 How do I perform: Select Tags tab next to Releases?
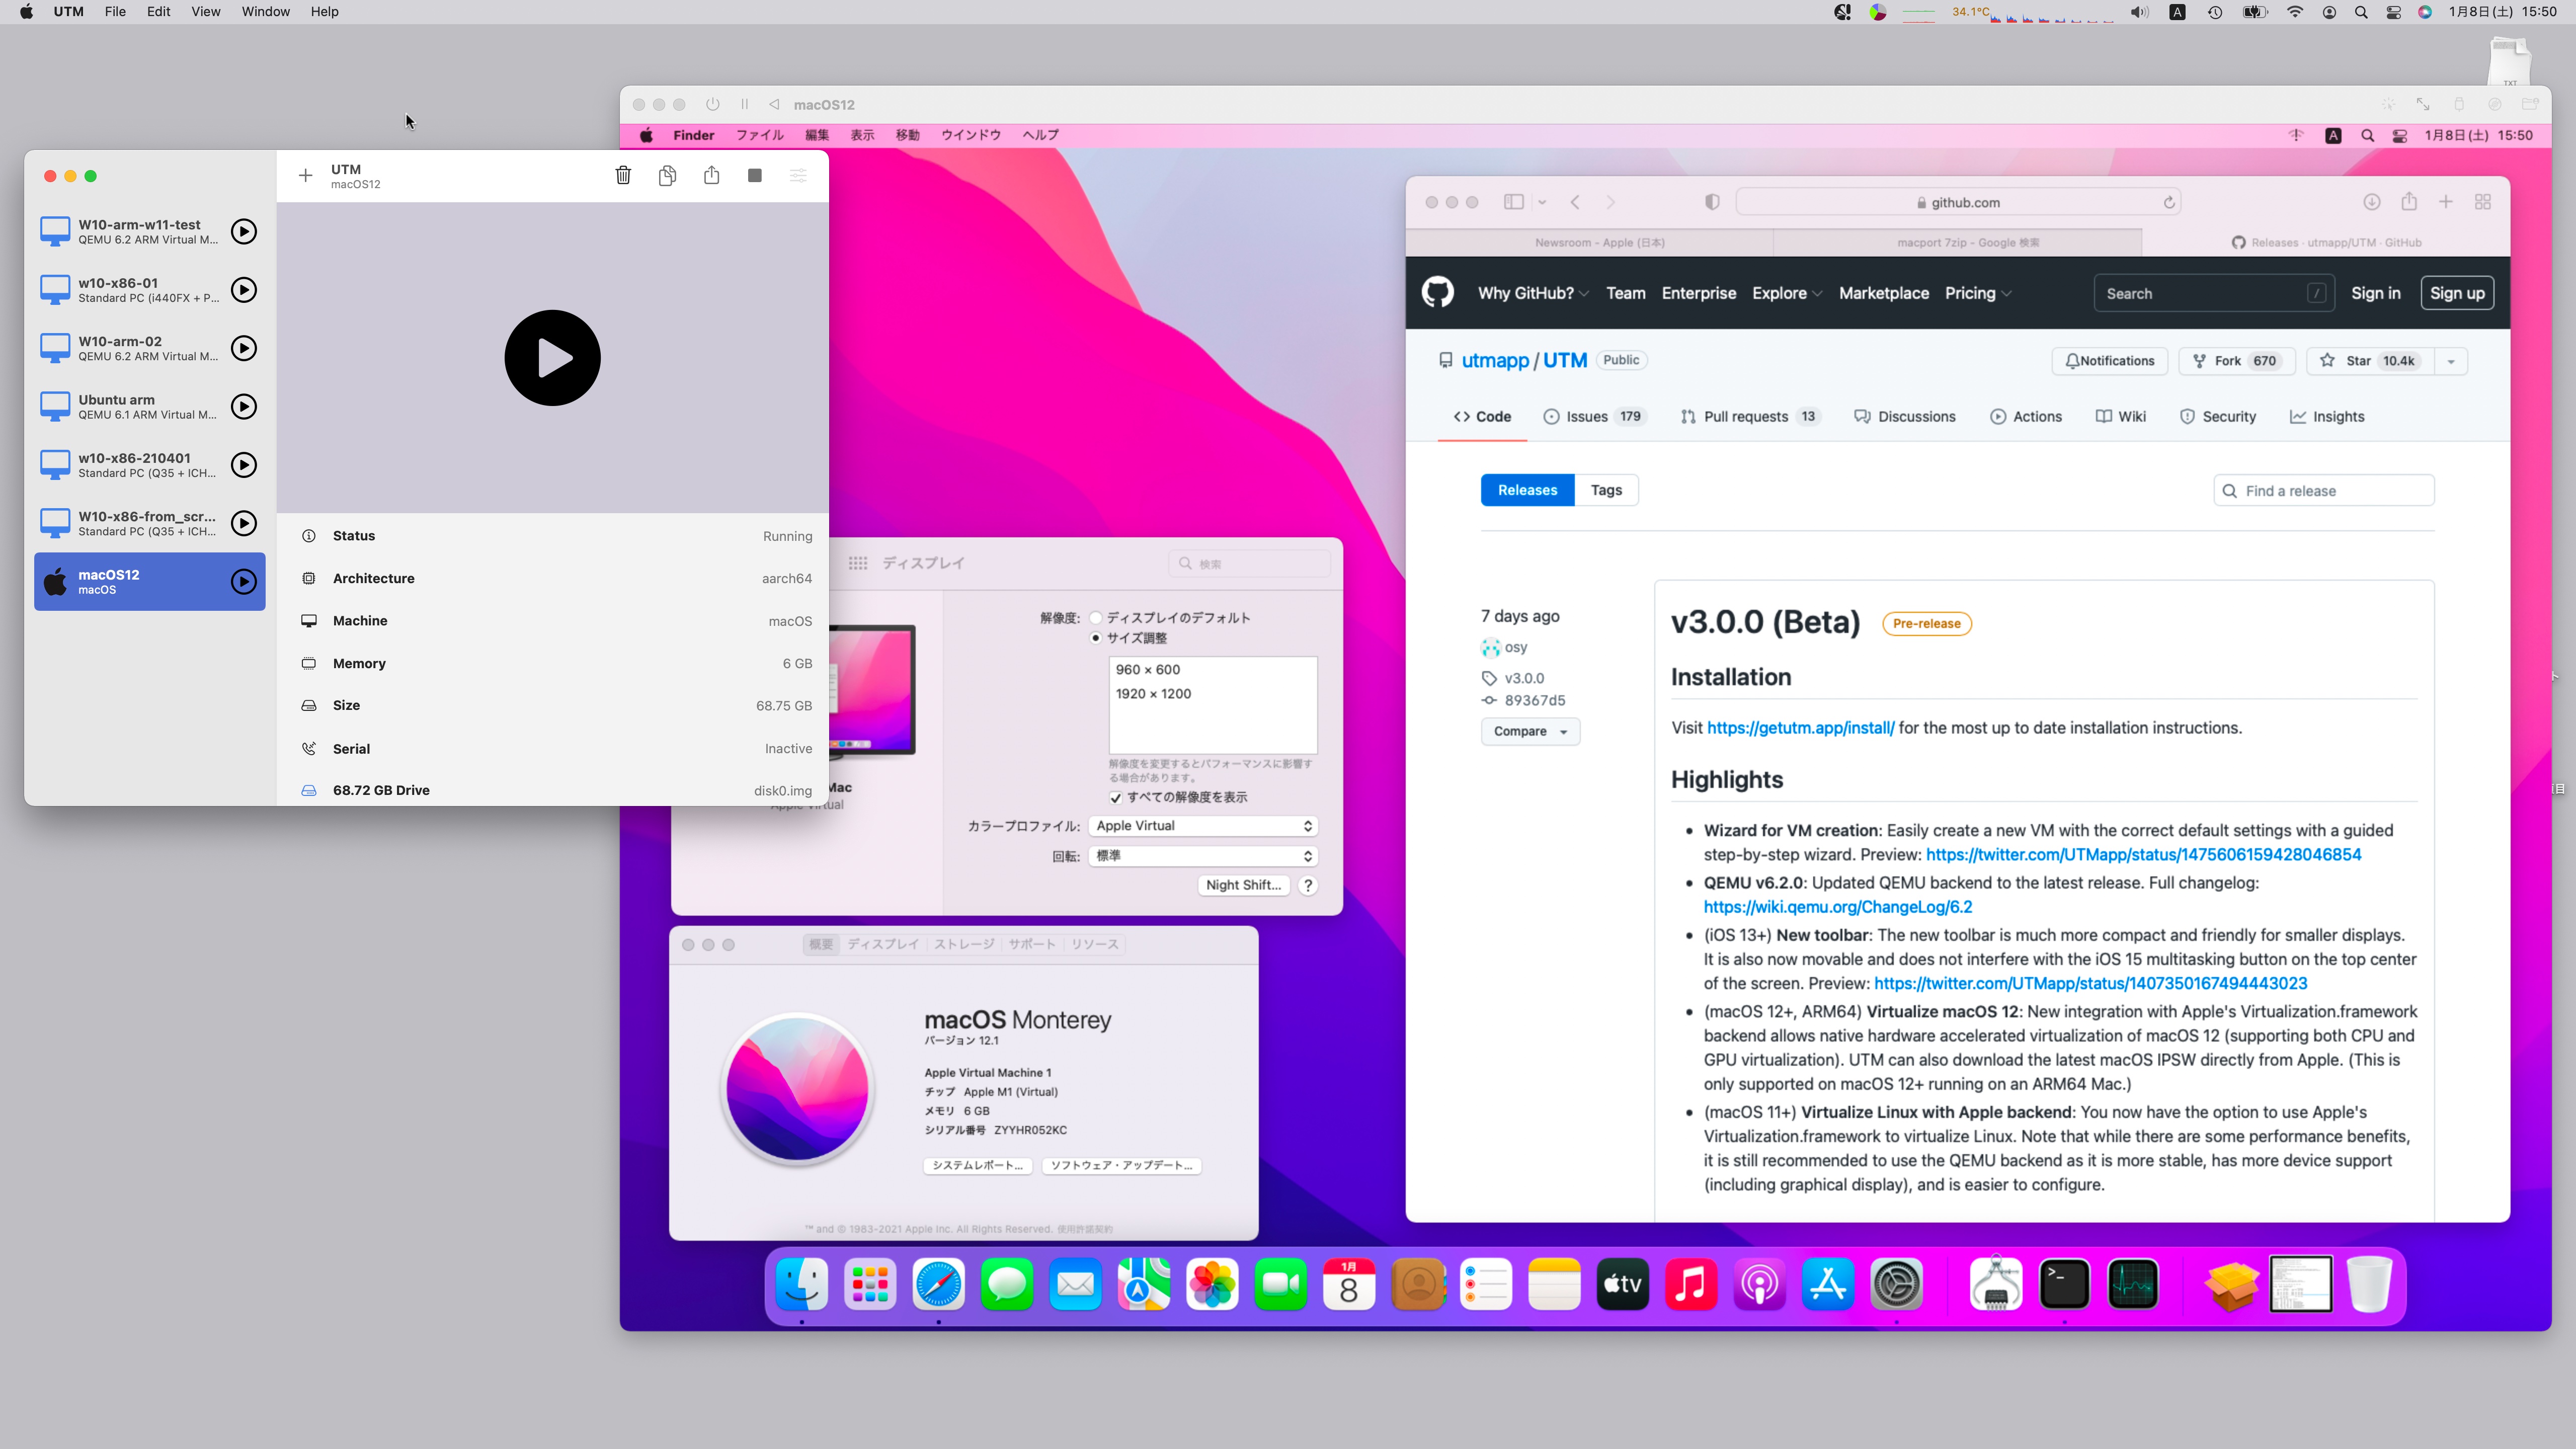click(1606, 490)
